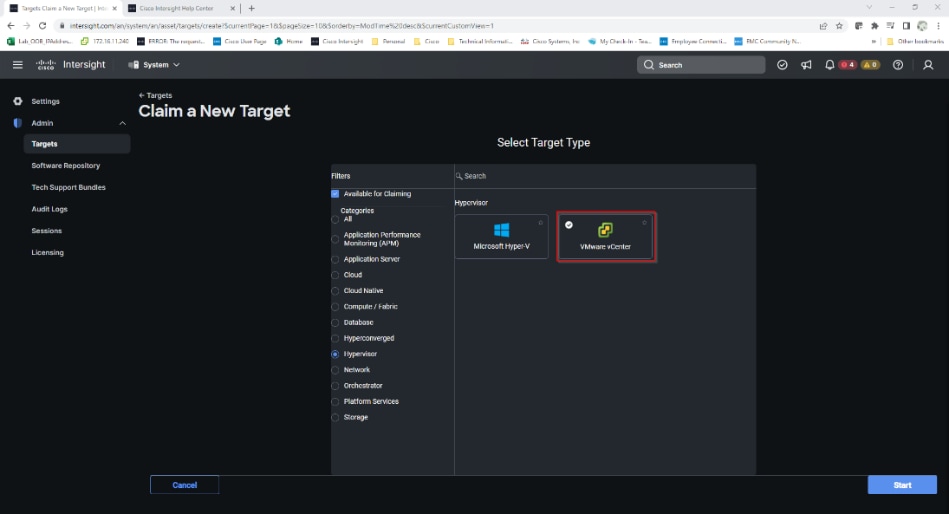Open the tasks checkmark icon in header
Viewport: 949px width, 514px height.
point(782,65)
